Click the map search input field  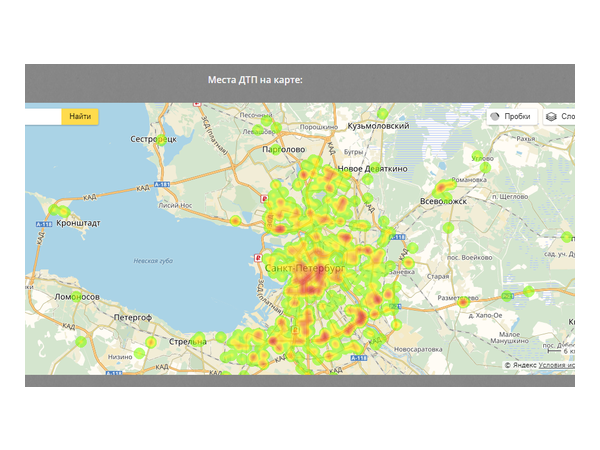coord(43,116)
